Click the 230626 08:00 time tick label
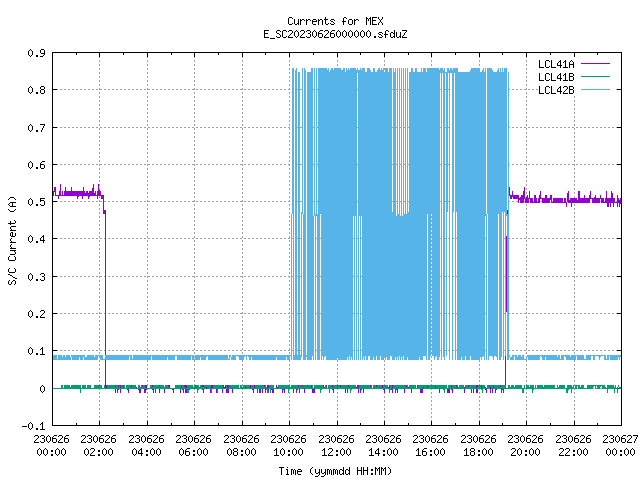The height and width of the screenshot is (480, 640). pos(241,446)
